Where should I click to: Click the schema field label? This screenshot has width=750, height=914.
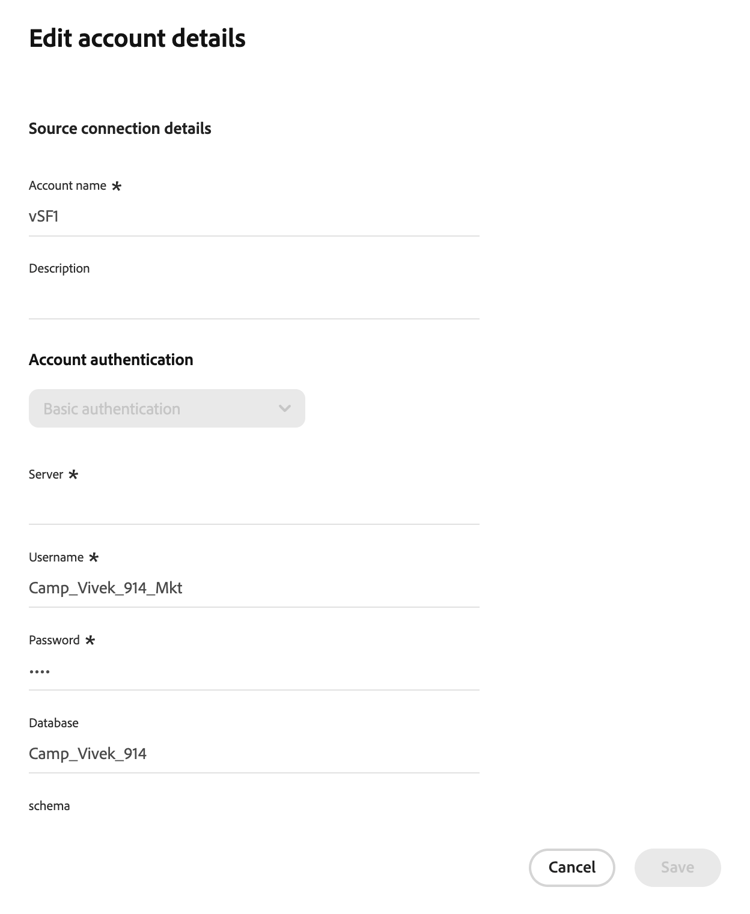50,806
